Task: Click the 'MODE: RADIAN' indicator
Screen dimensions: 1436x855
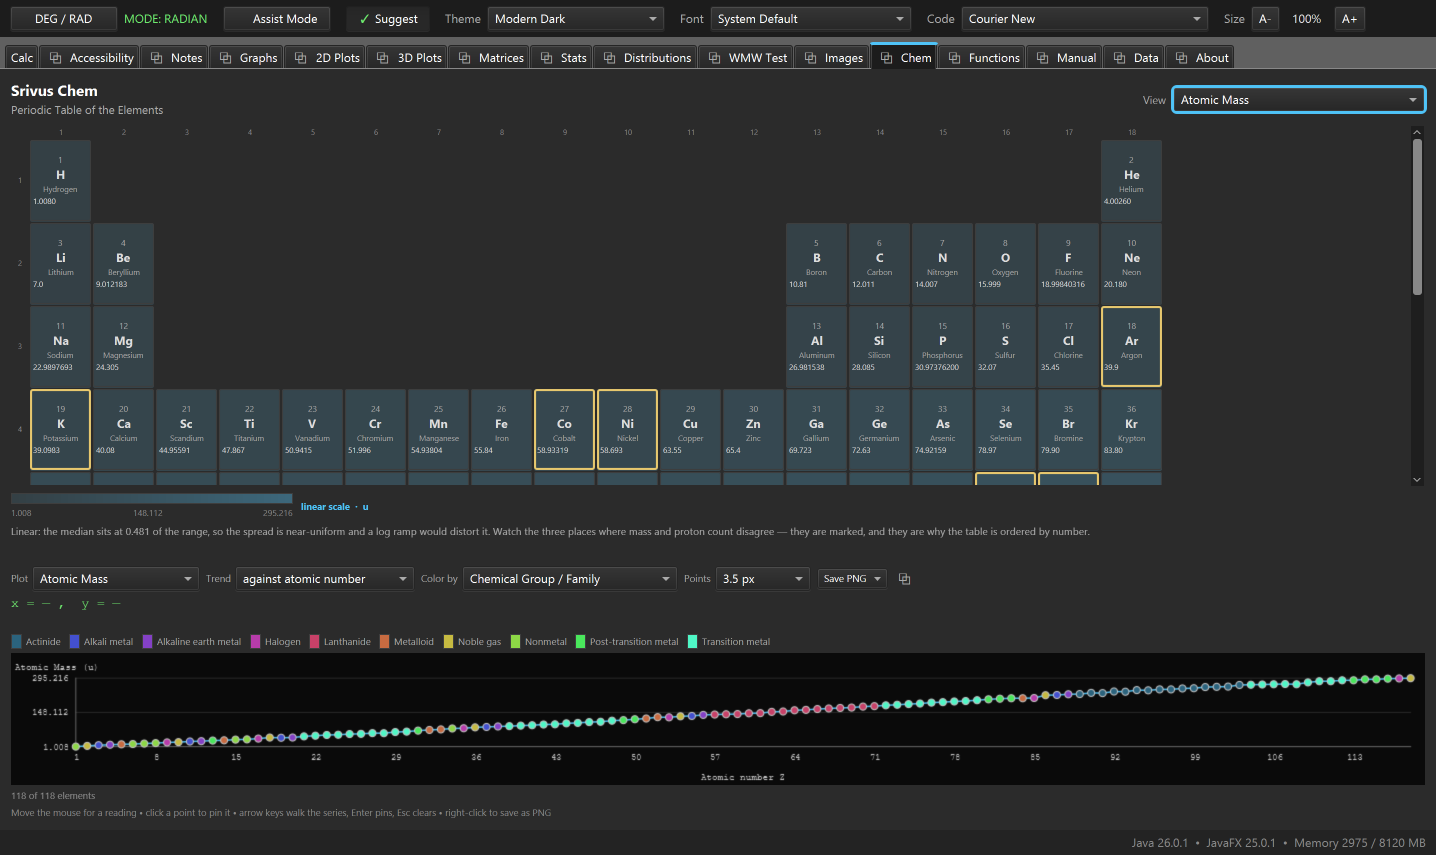Action: pyautogui.click(x=166, y=19)
